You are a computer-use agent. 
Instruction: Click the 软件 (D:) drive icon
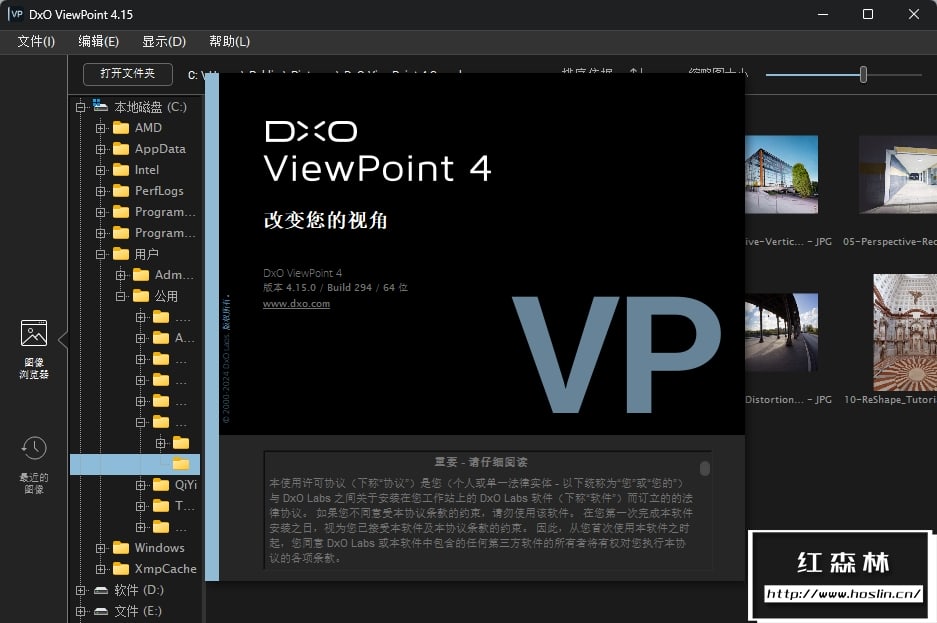pyautogui.click(x=101, y=590)
